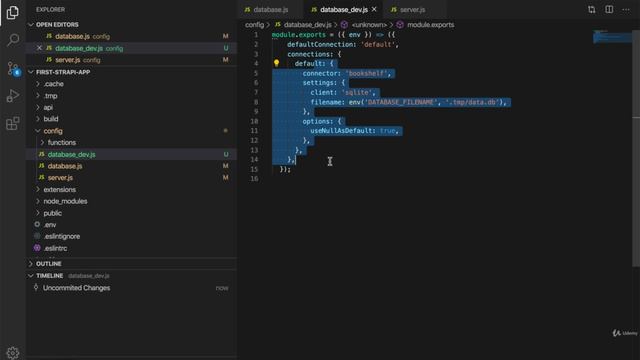Image resolution: width=640 pixels, height=360 pixels.
Task: Click the 'sqlite' client string
Action: 356,92
